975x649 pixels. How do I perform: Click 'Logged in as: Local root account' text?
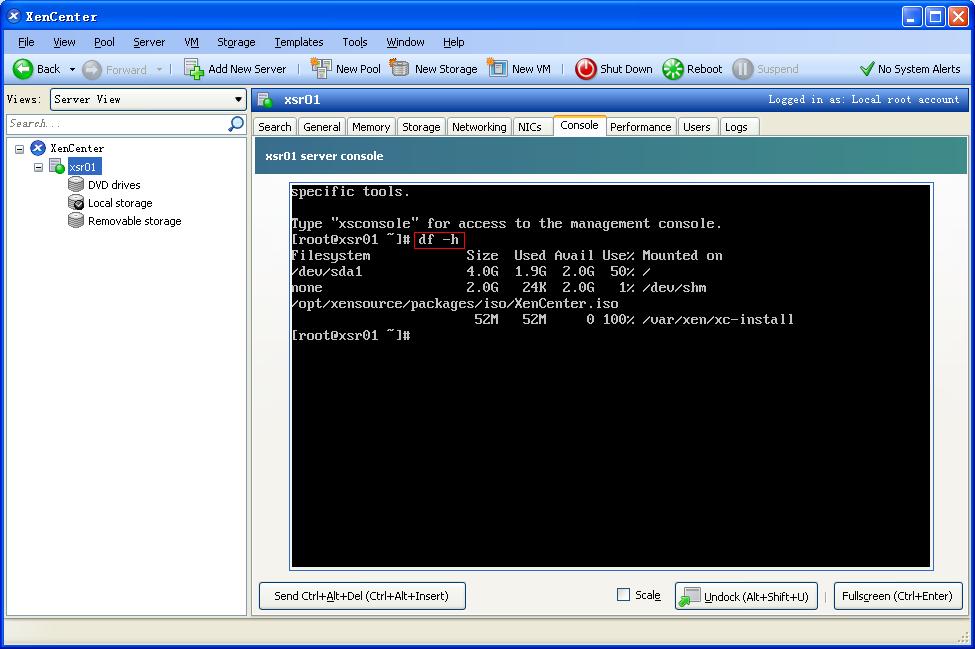(x=864, y=99)
